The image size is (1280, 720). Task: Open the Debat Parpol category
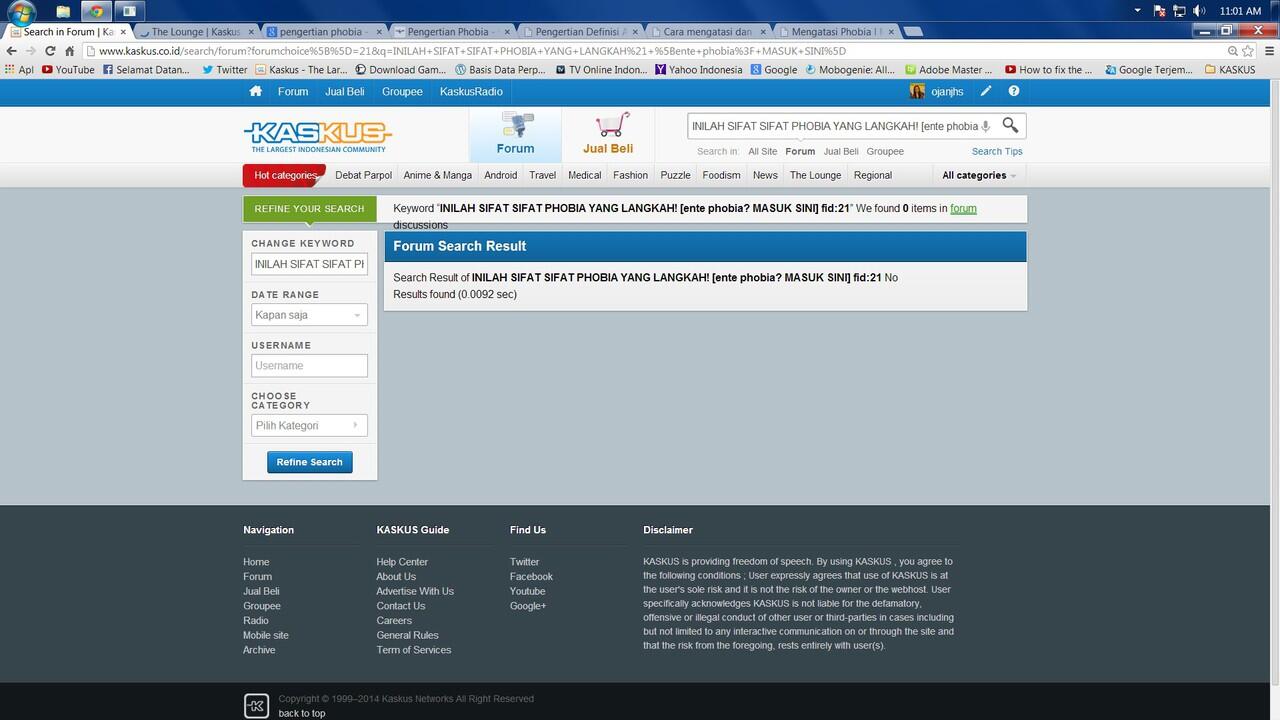click(x=363, y=175)
